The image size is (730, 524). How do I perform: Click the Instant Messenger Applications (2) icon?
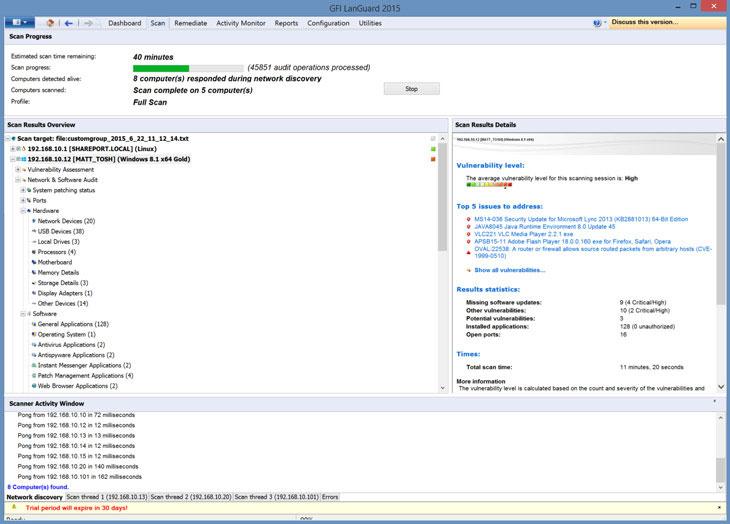(34, 365)
